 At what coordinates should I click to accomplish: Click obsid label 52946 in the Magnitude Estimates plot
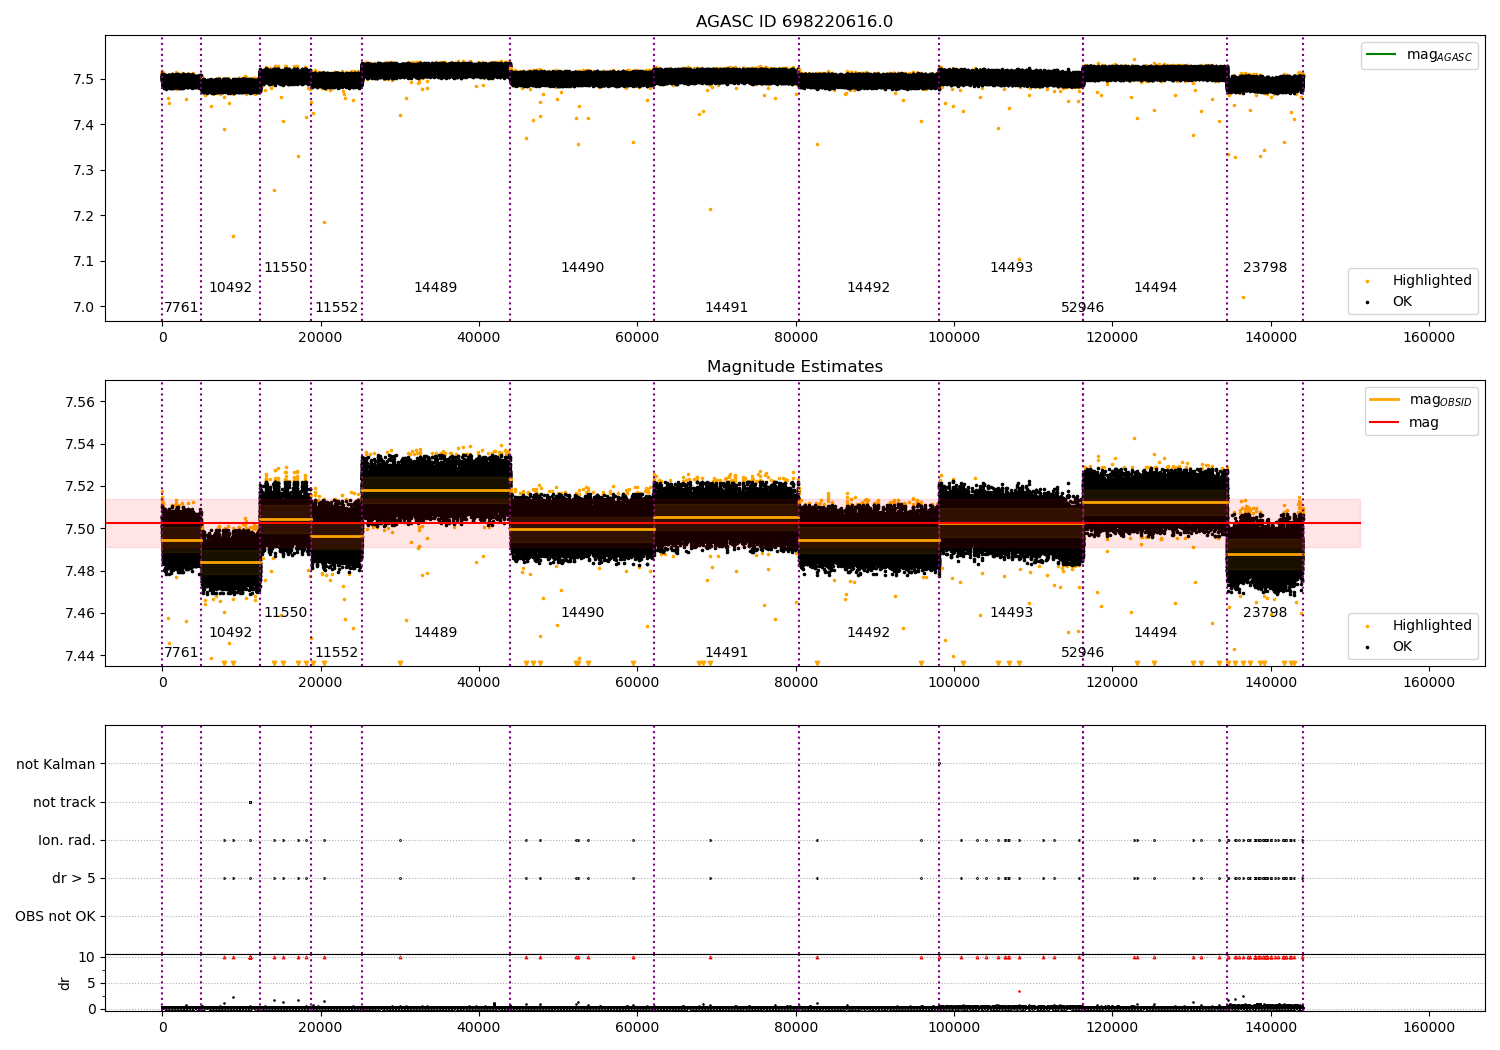[x=1082, y=652]
